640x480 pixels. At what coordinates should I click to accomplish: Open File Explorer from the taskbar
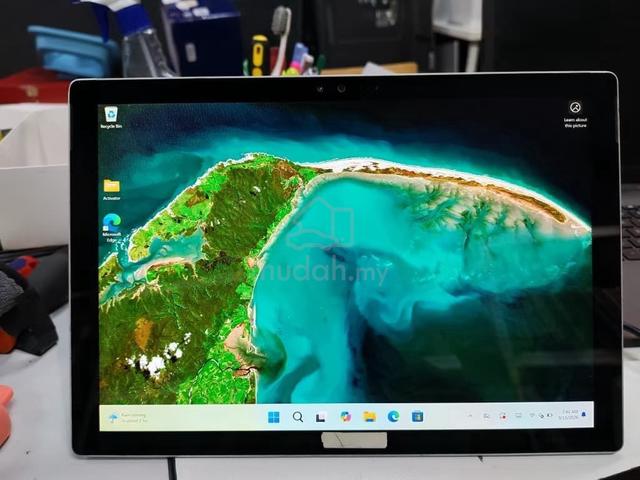369,416
